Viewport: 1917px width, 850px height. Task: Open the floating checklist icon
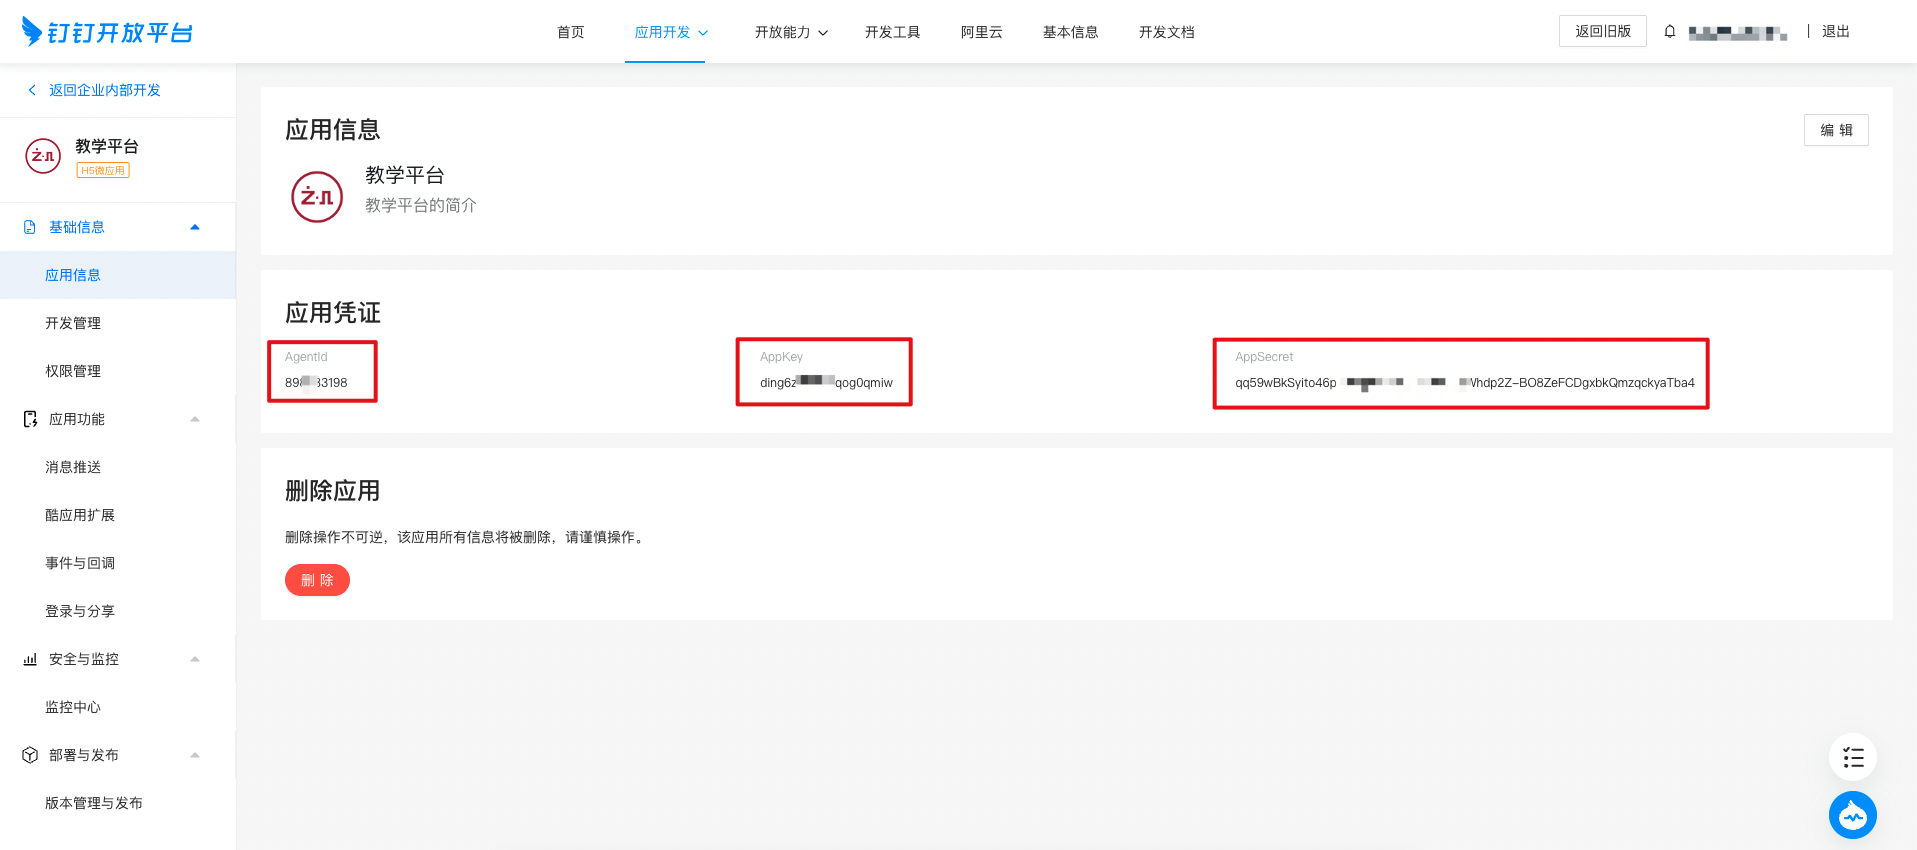coord(1853,757)
